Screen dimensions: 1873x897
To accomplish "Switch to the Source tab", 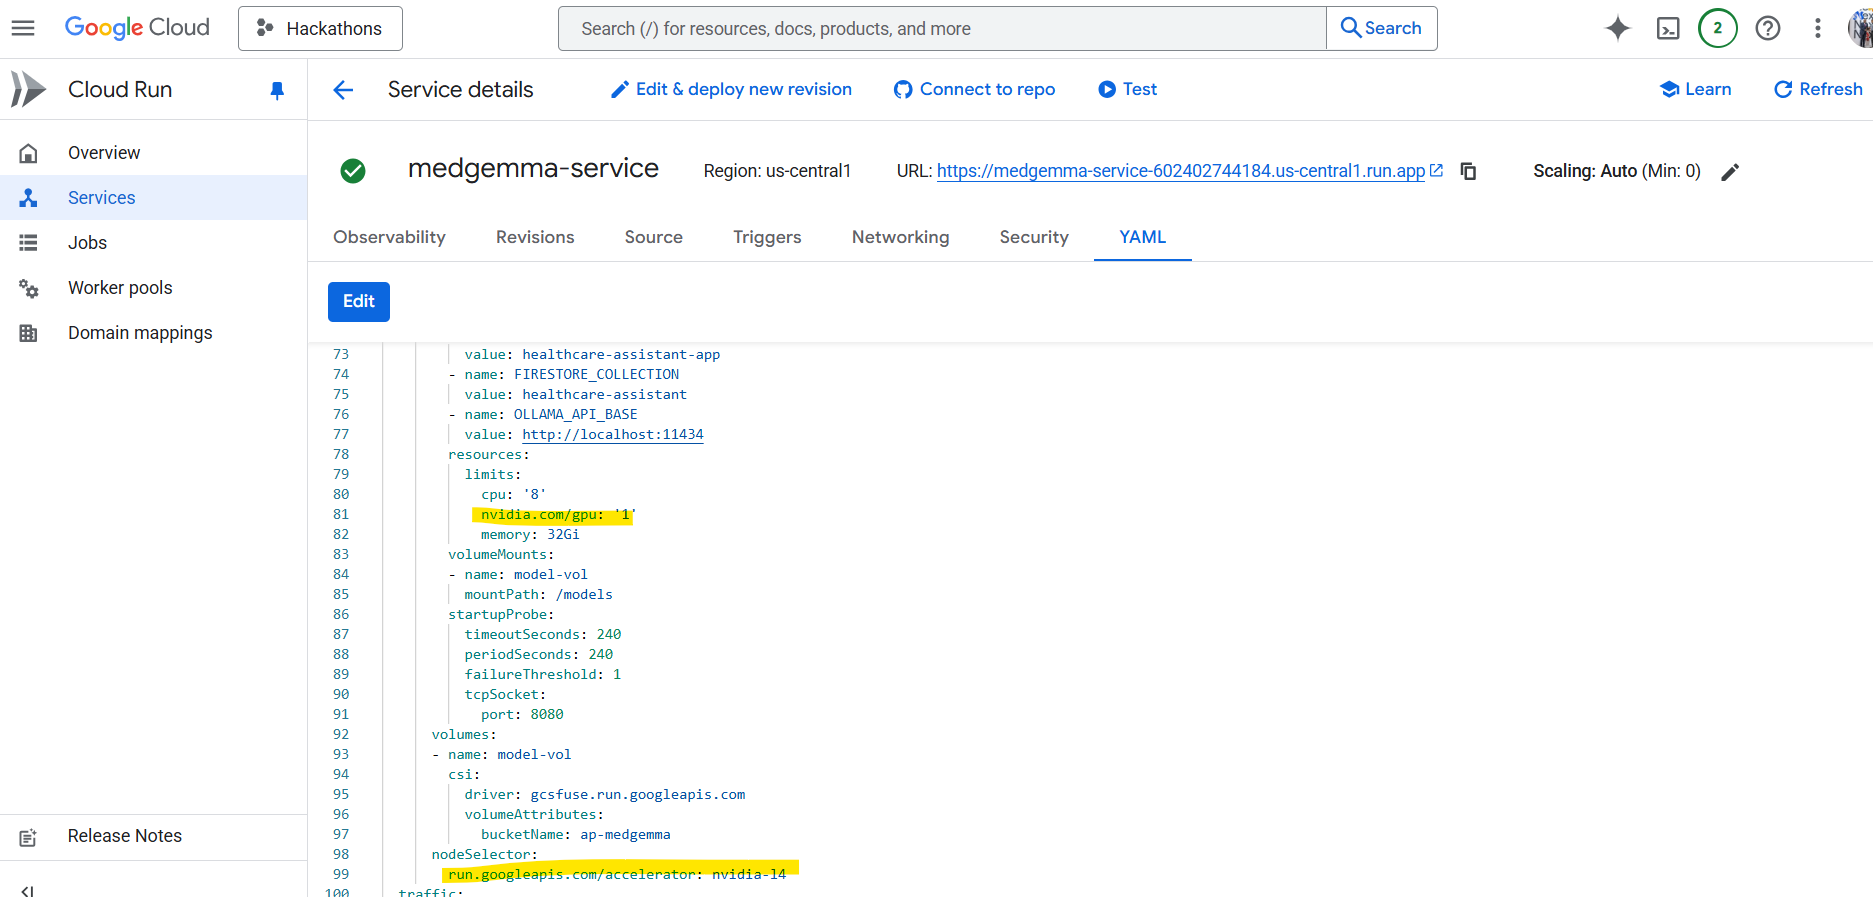I will point(653,237).
